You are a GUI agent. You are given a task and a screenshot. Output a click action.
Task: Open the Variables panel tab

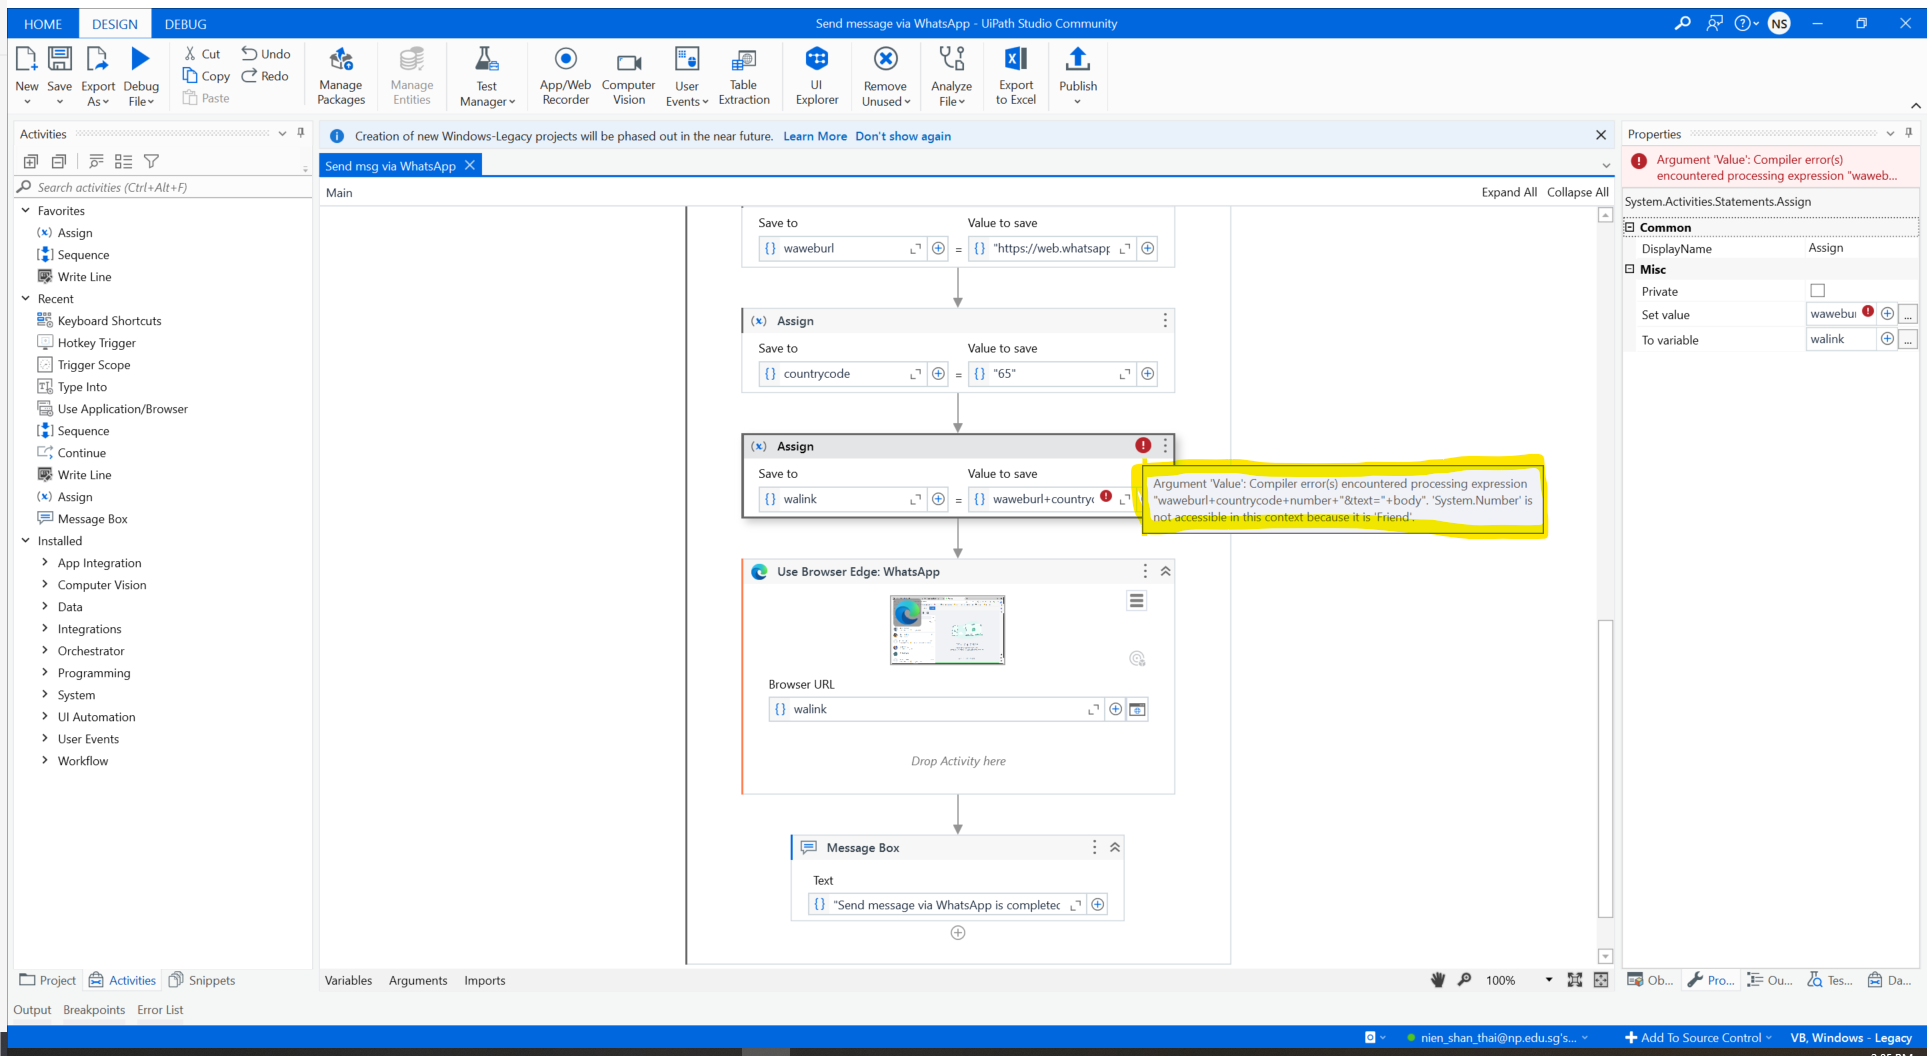pyautogui.click(x=348, y=981)
